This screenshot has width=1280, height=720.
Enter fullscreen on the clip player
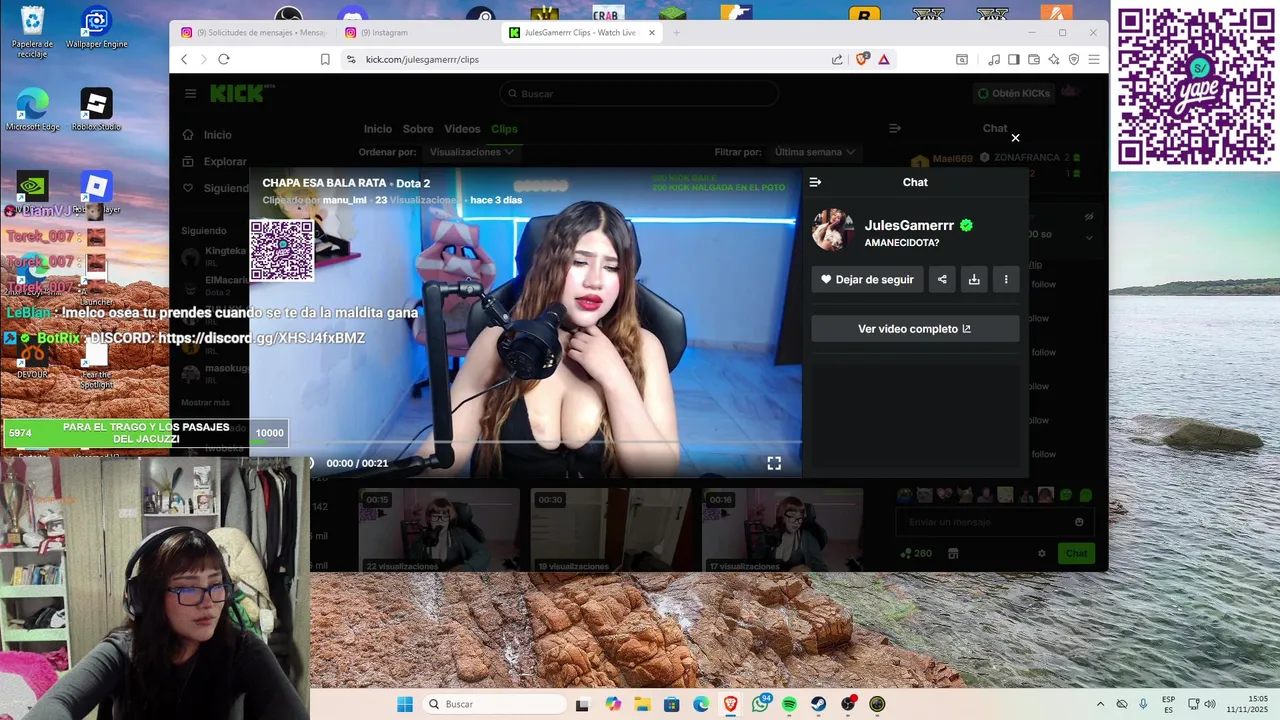774,463
